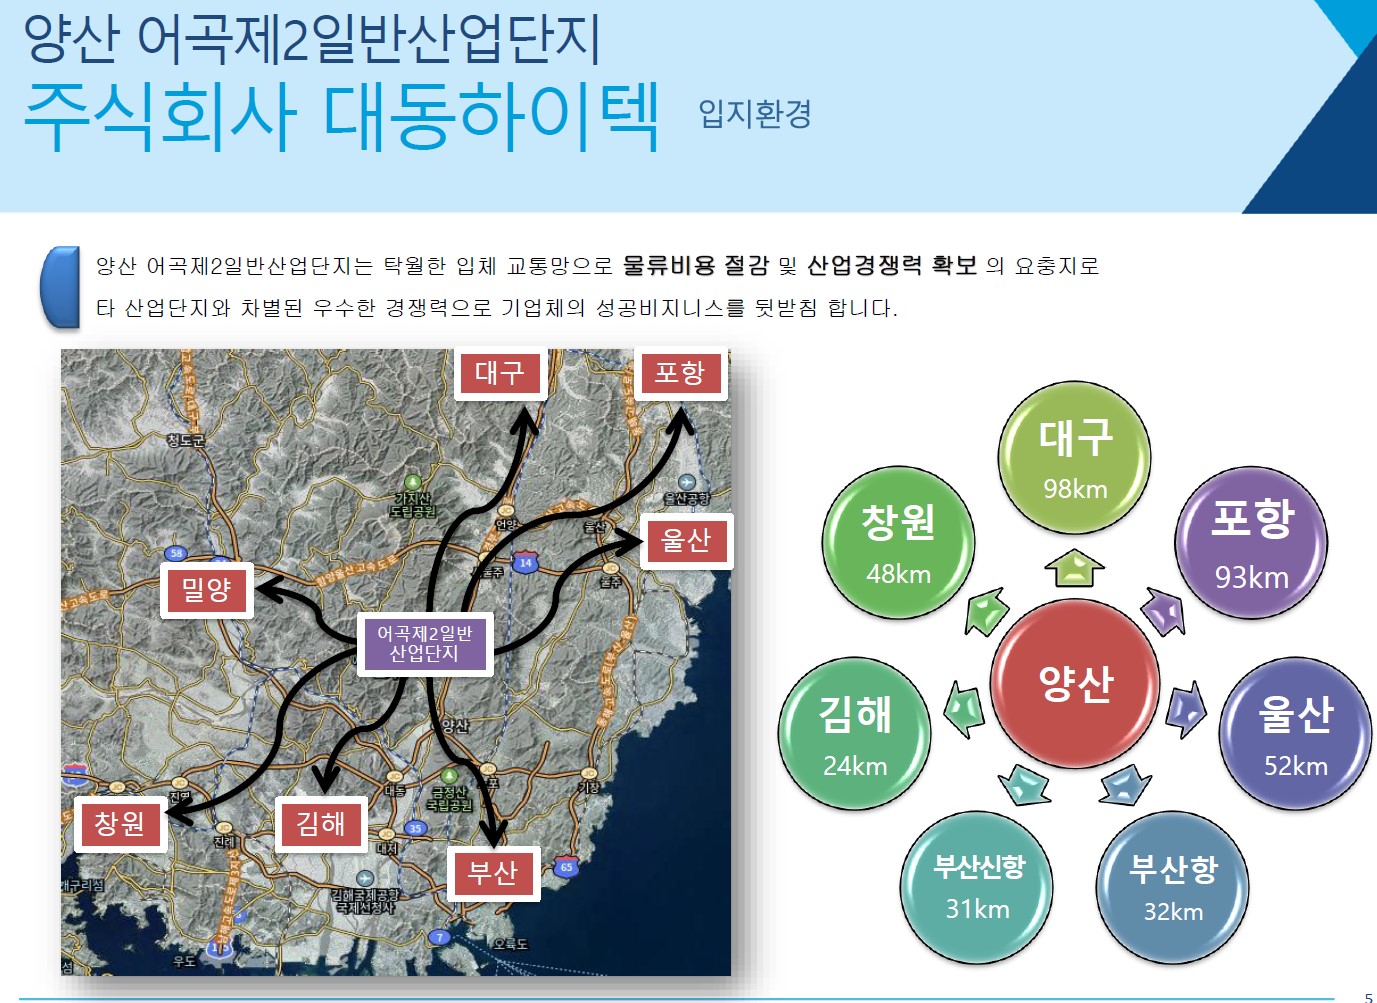Click the 입지환경 subtitle text

[x=755, y=113]
